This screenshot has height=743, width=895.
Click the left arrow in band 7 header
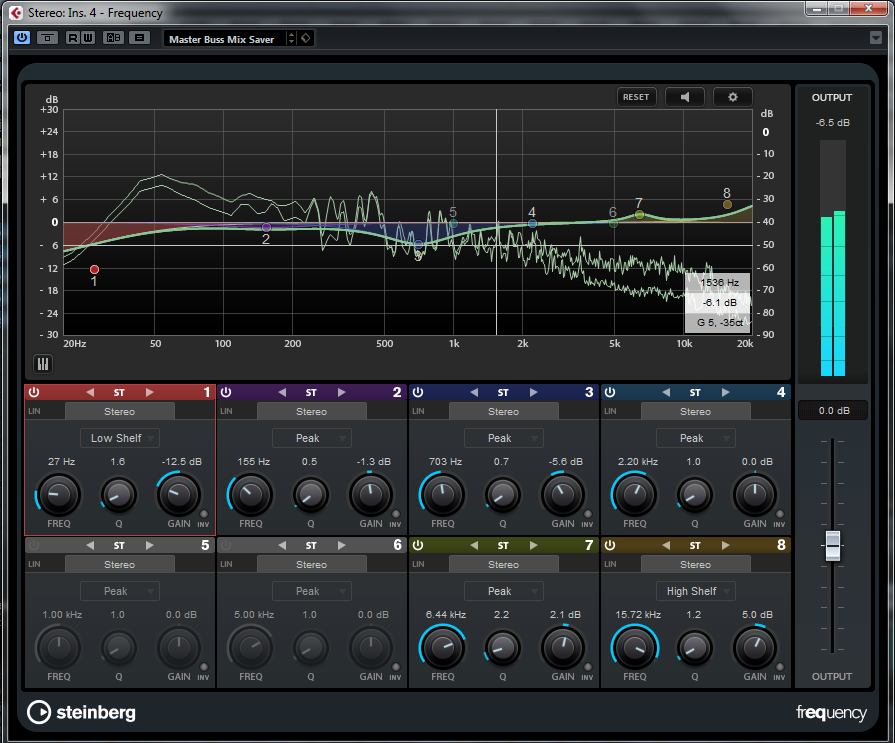474,545
